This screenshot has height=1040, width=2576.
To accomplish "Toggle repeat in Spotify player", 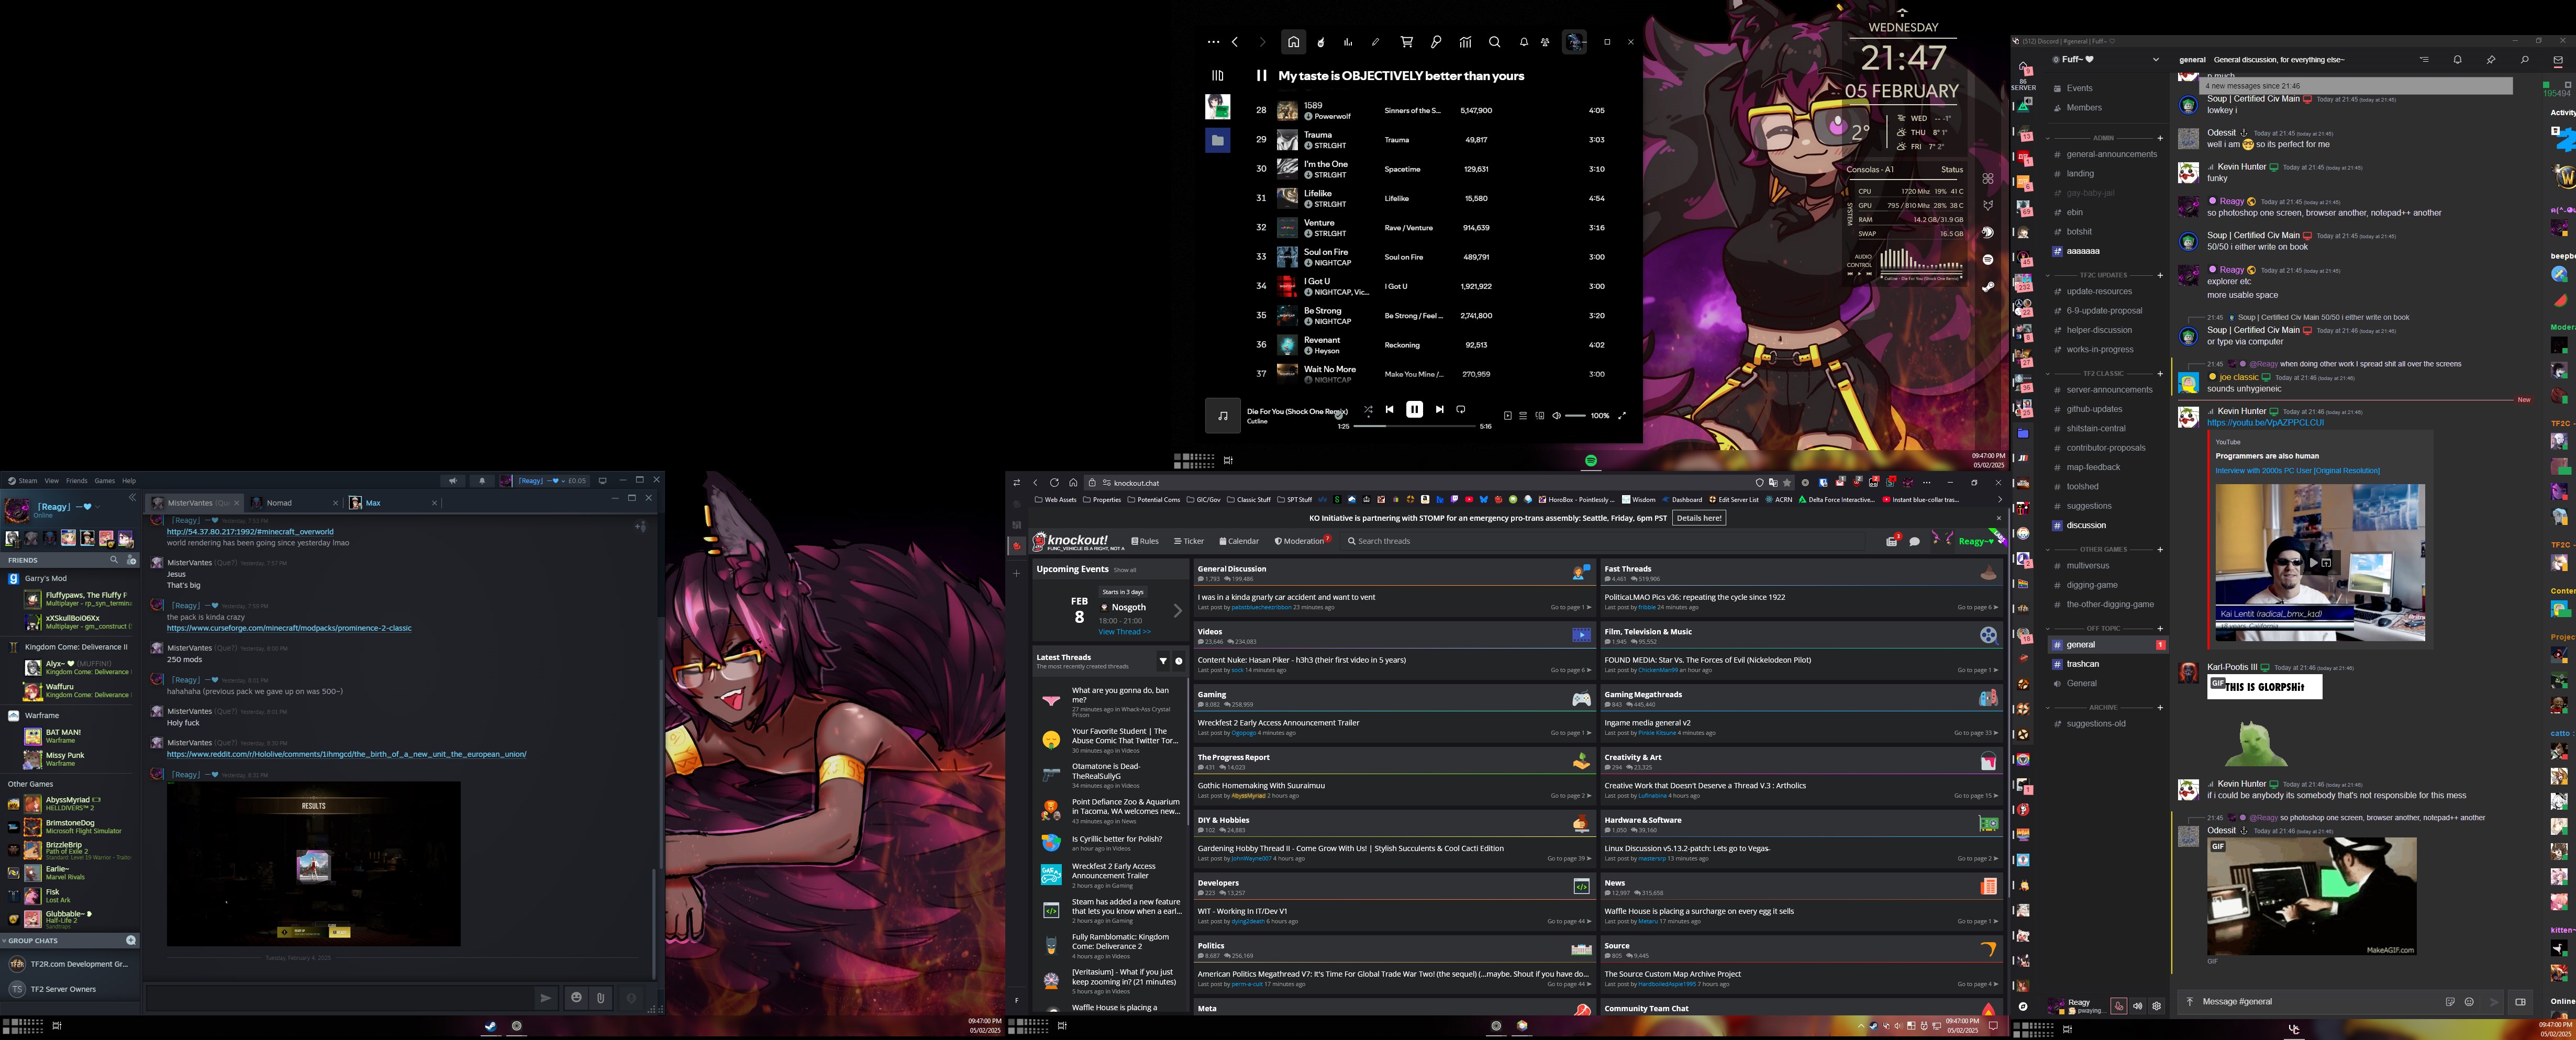I will [1461, 409].
